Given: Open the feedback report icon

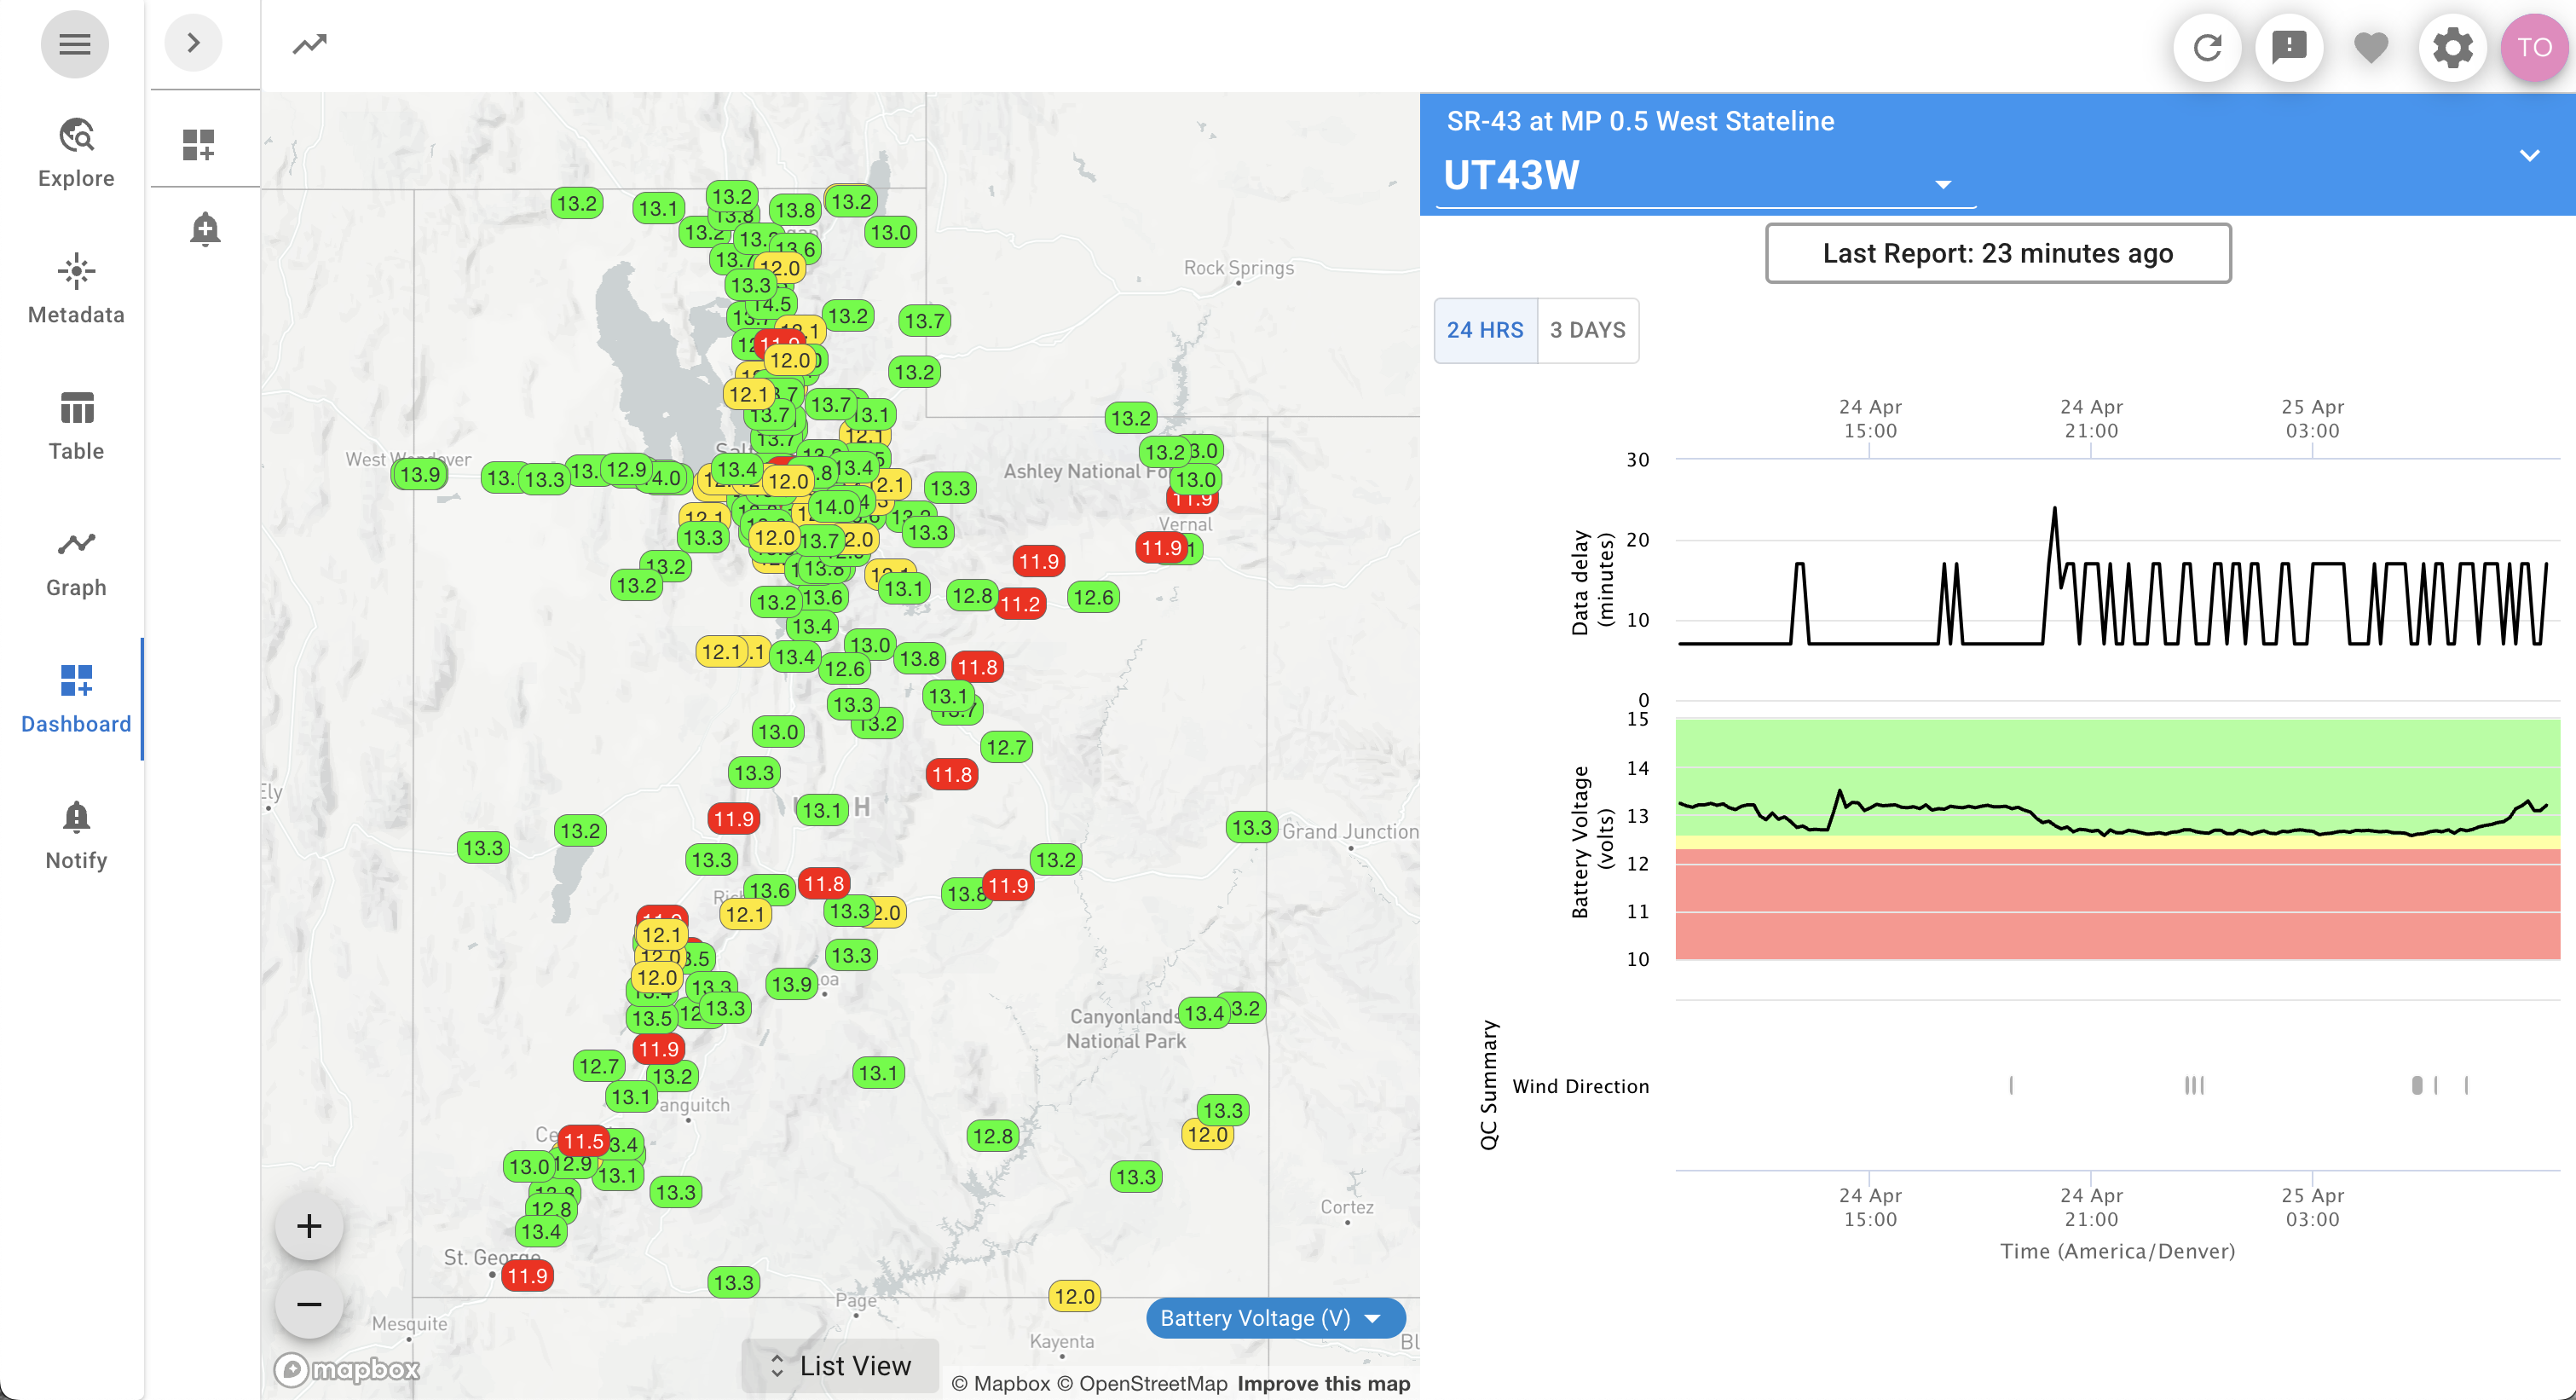Looking at the screenshot, I should [x=2289, y=47].
